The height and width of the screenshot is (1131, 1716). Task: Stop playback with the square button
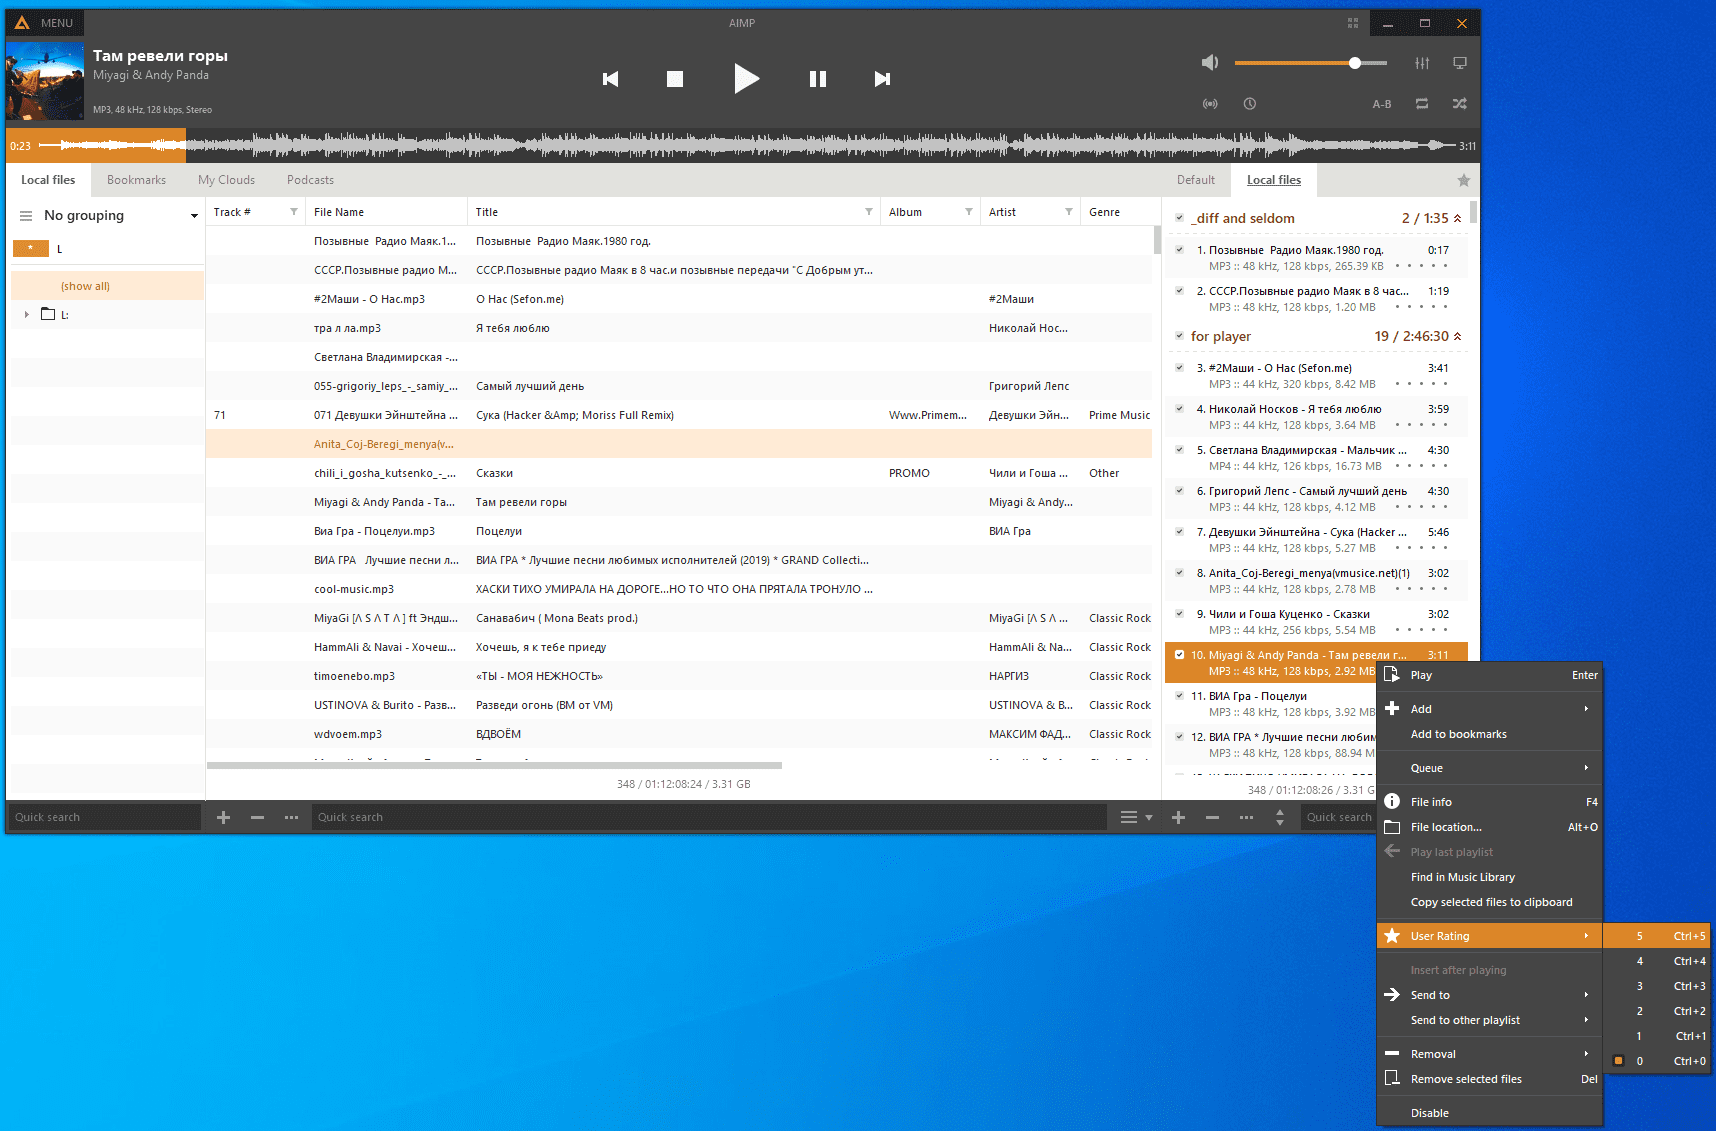click(x=675, y=79)
